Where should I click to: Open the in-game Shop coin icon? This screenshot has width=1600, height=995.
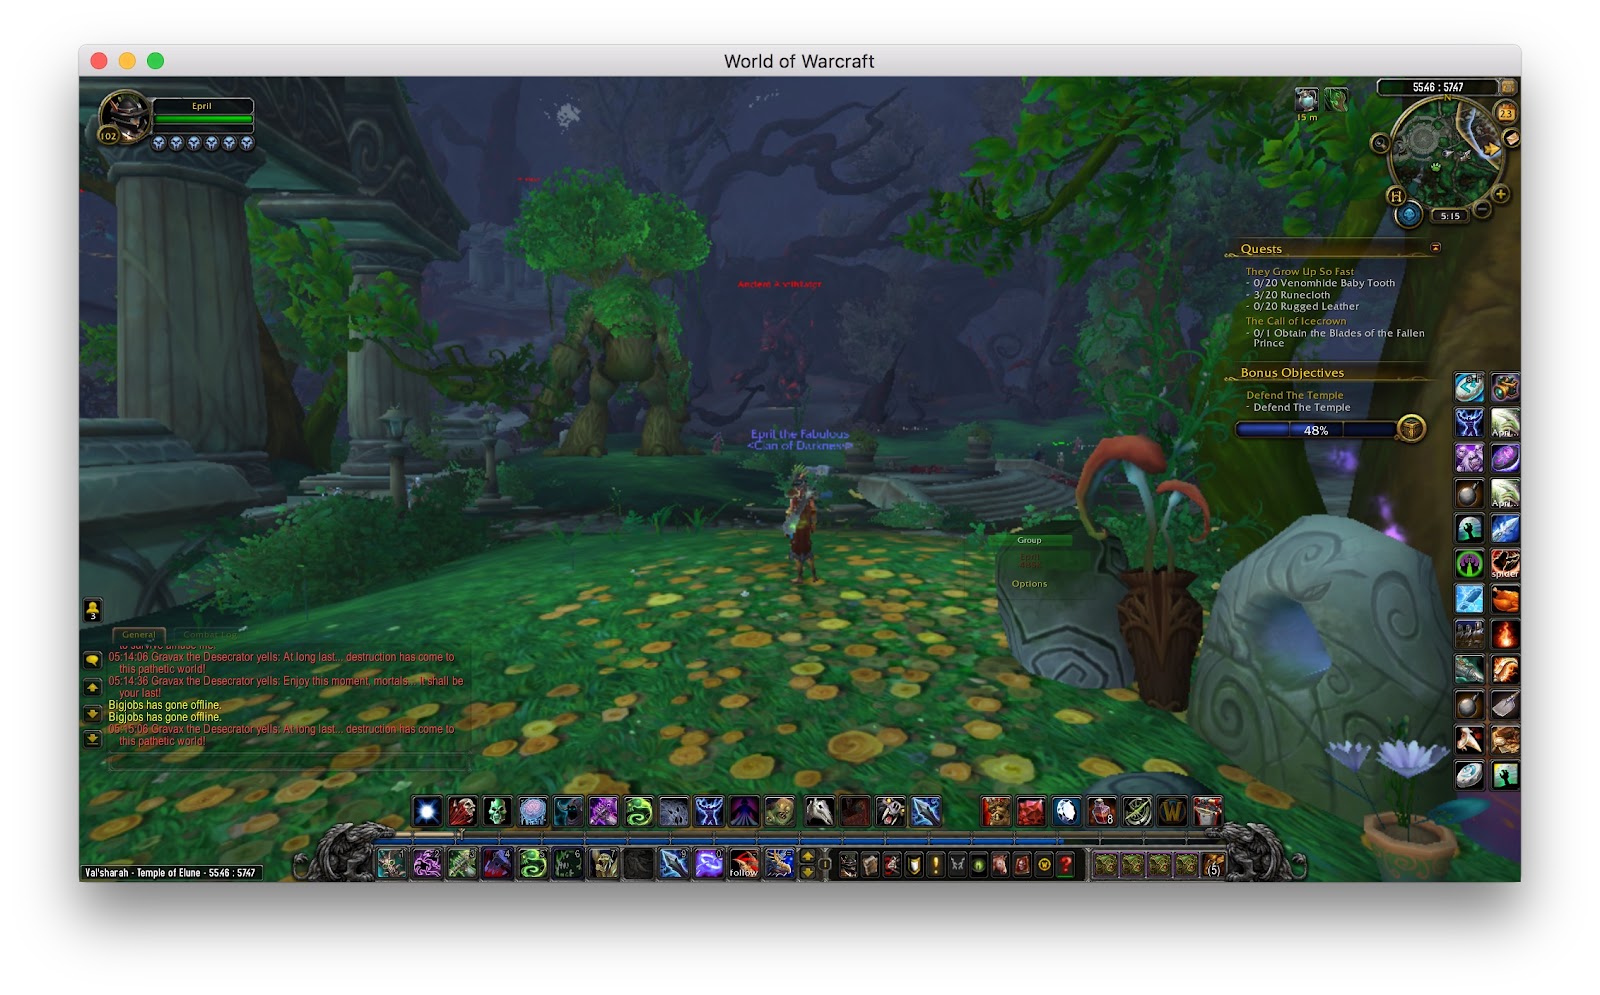click(x=1045, y=865)
